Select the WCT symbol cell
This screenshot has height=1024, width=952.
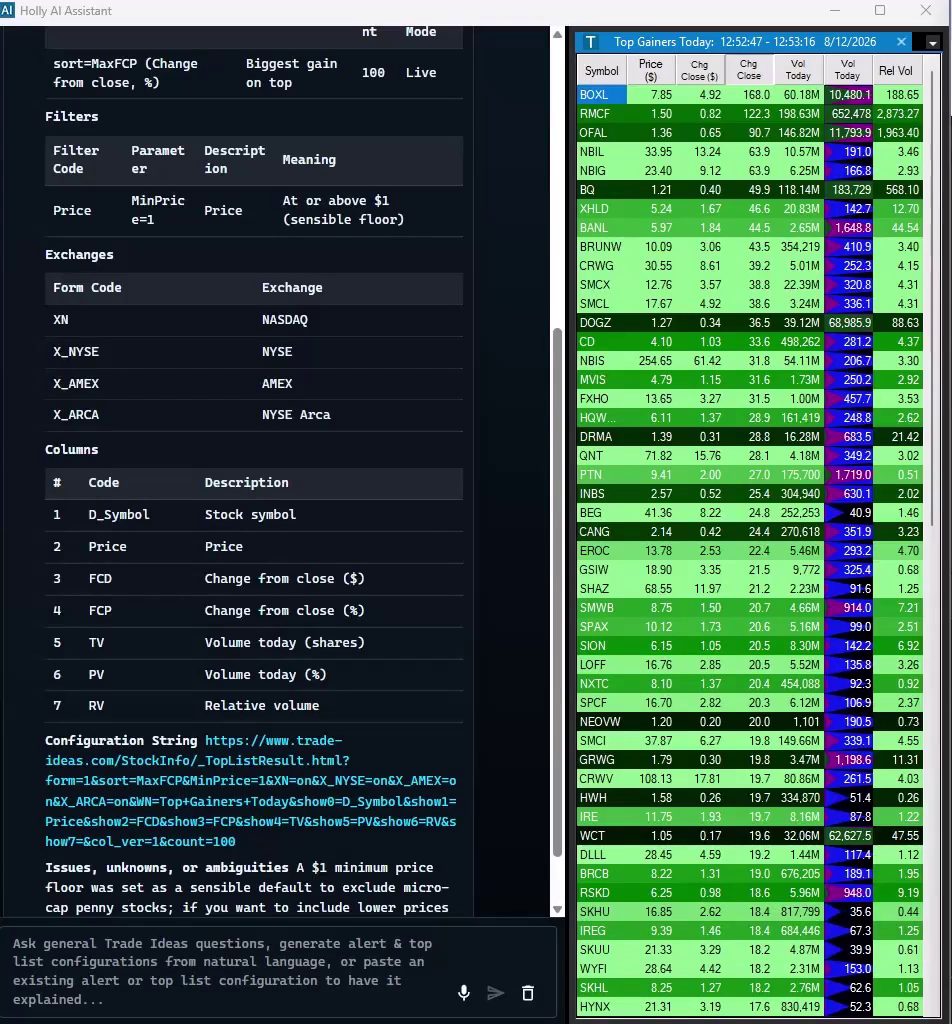(x=601, y=835)
